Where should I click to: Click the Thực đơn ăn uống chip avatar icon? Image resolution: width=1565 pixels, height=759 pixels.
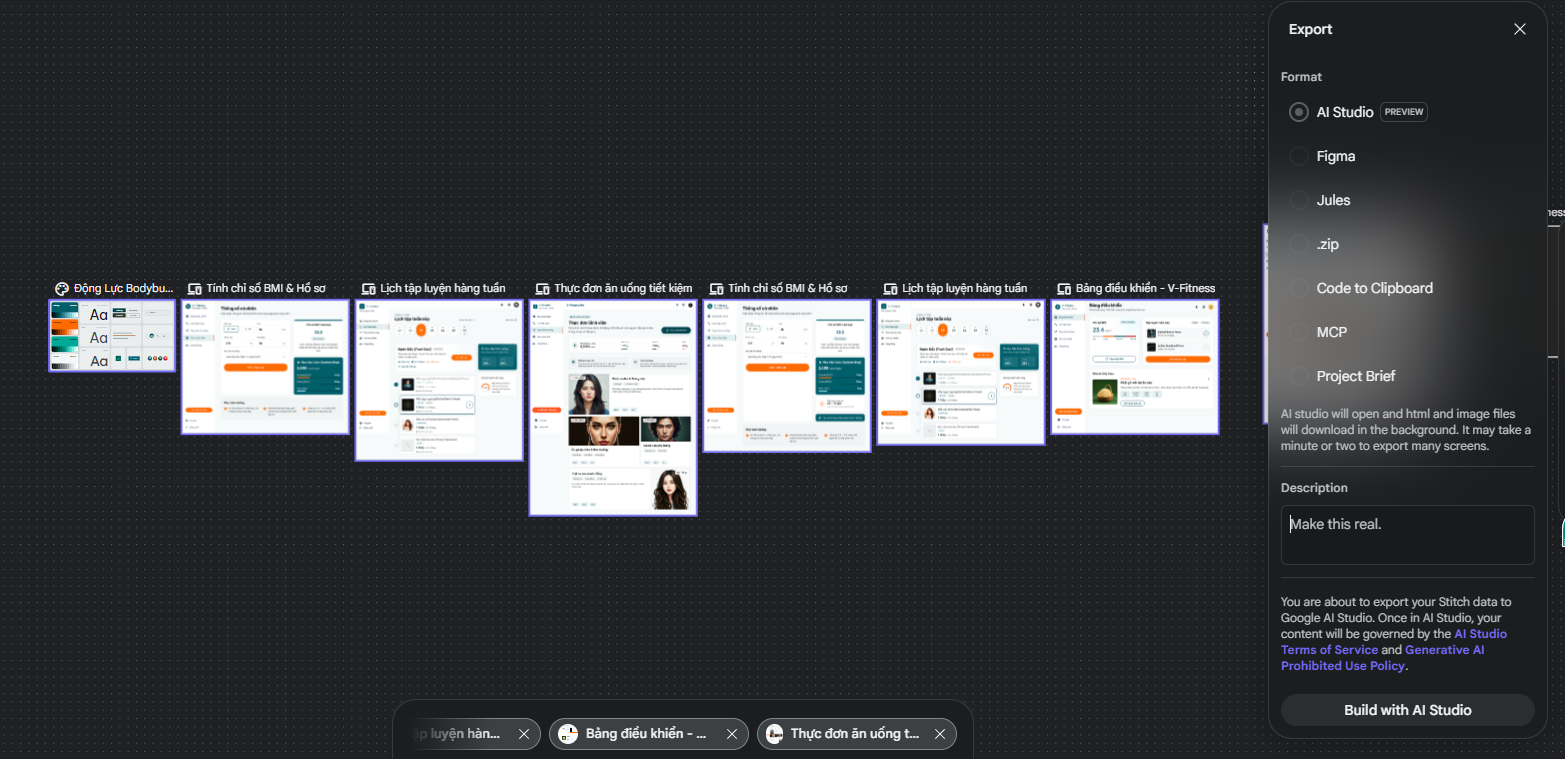(x=775, y=734)
